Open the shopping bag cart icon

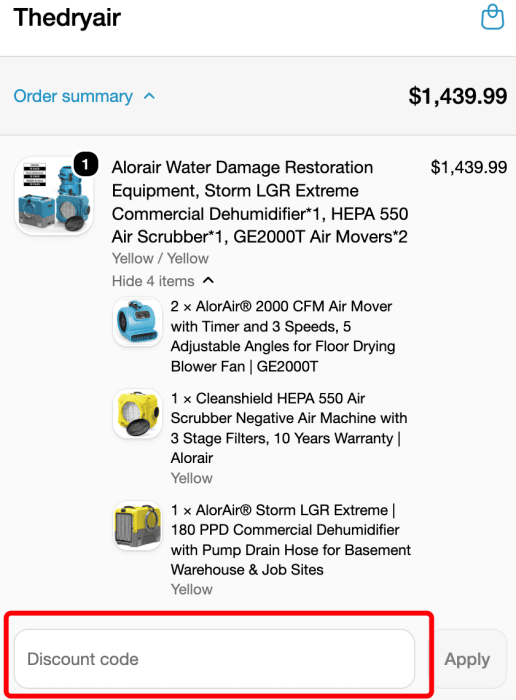[492, 17]
